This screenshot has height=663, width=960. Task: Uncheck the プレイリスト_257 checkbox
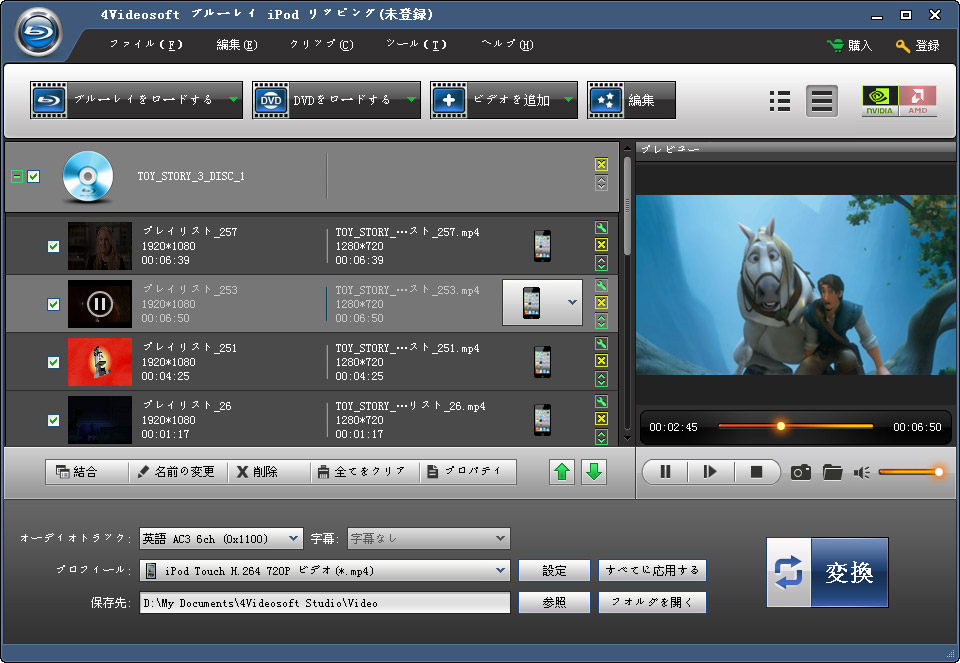(54, 246)
